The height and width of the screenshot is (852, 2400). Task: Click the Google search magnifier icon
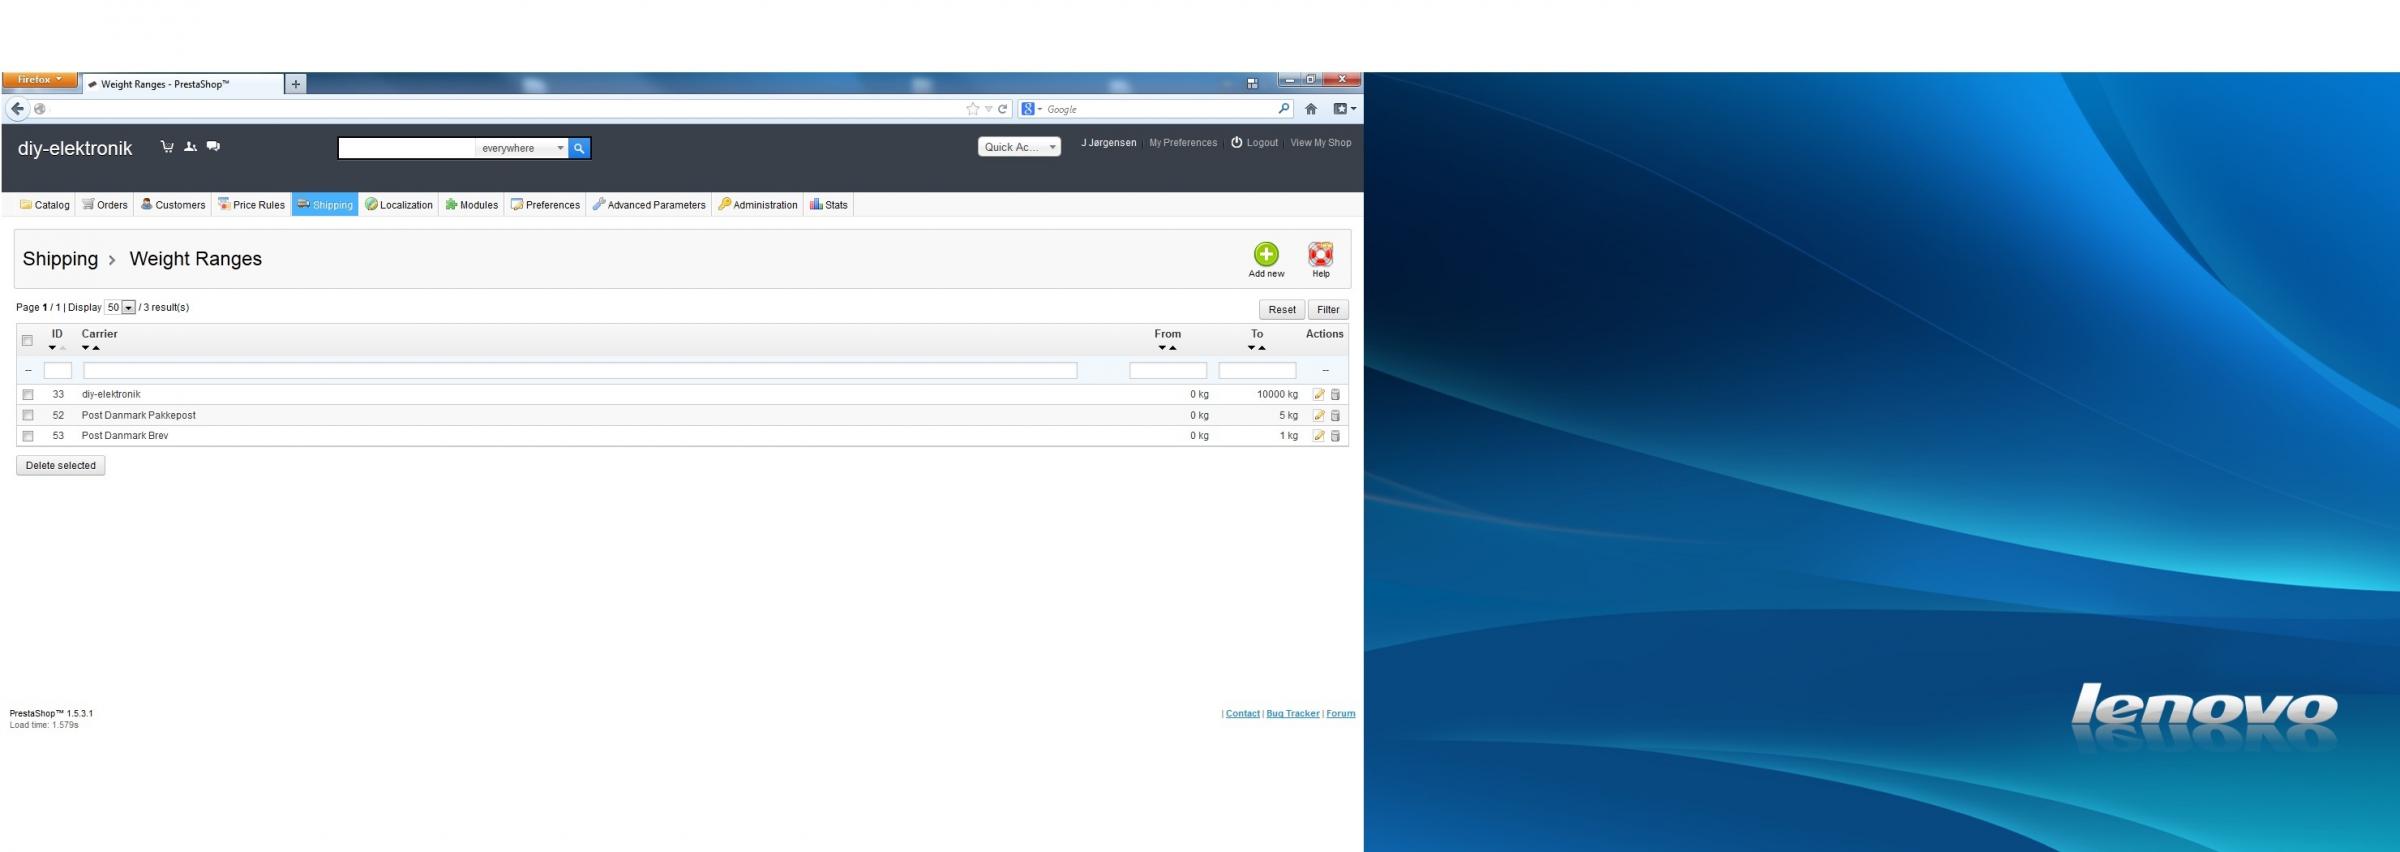(1284, 108)
